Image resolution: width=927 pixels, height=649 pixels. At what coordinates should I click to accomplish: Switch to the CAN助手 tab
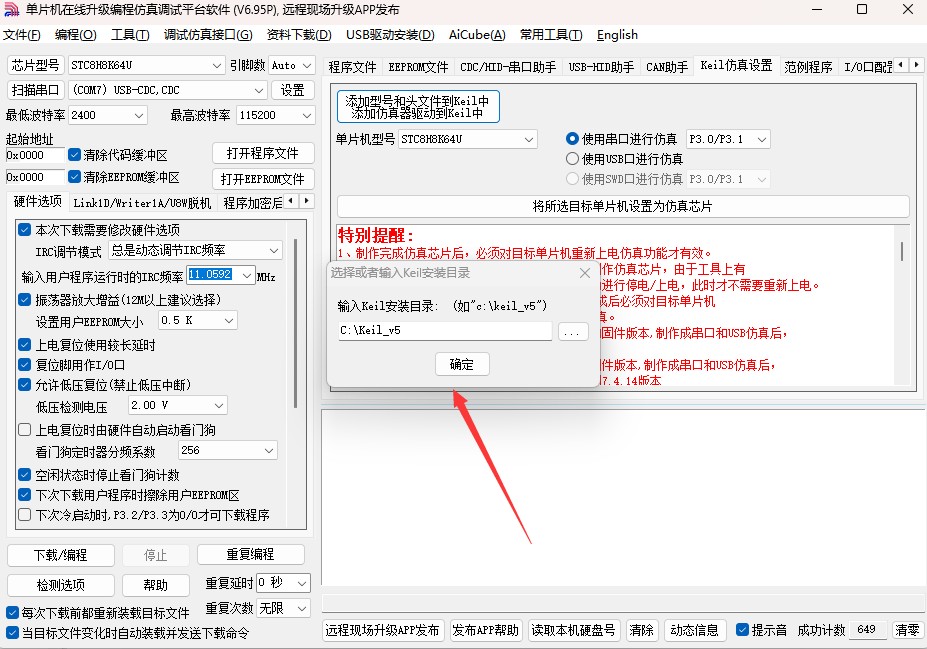click(x=667, y=67)
